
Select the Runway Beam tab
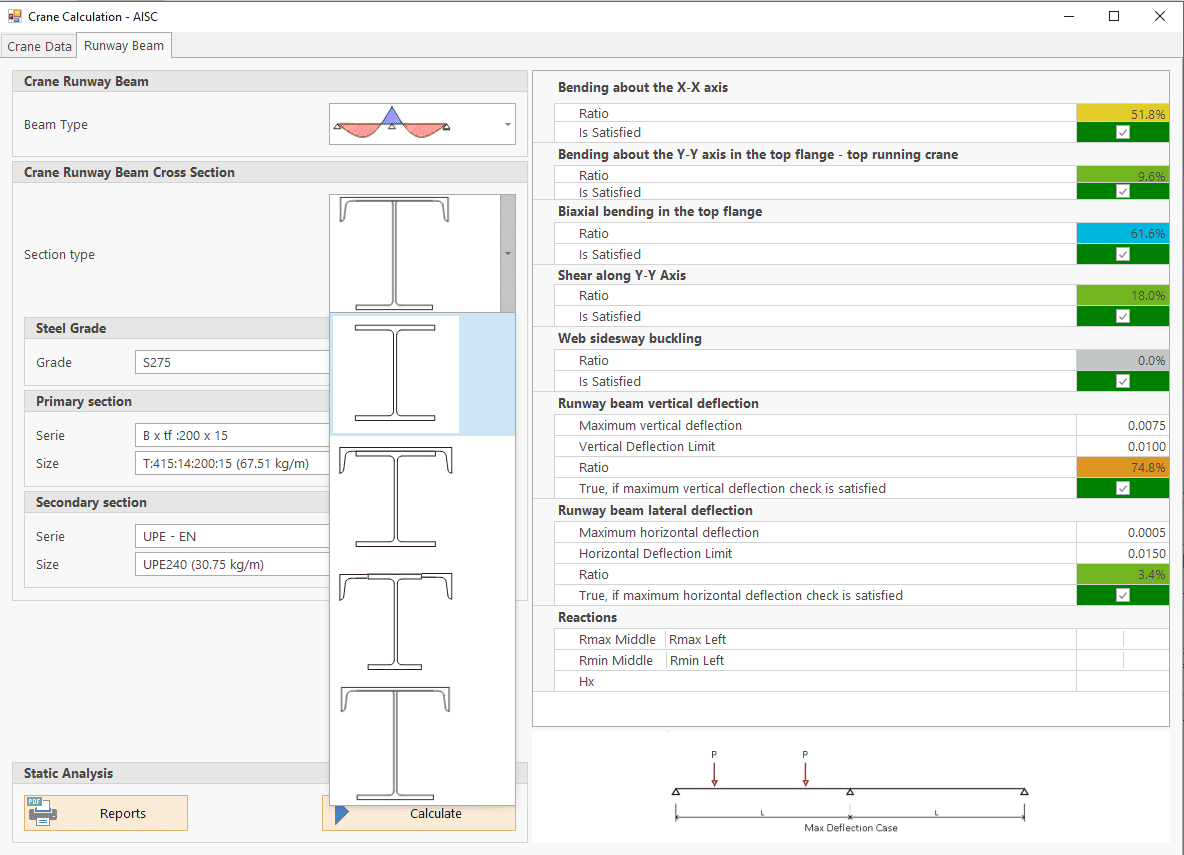click(x=124, y=46)
